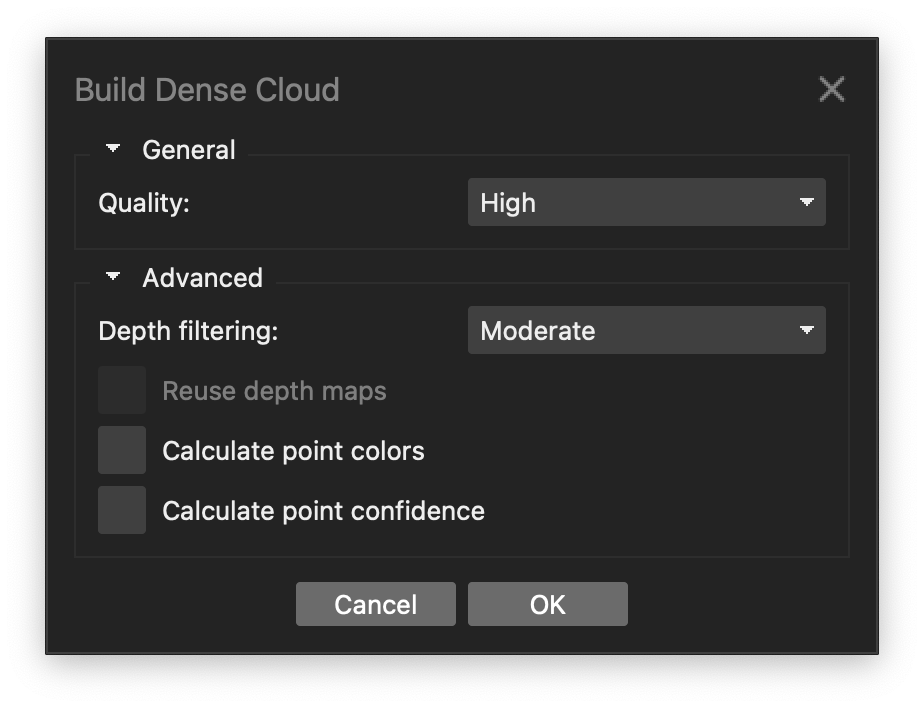Image resolution: width=924 pixels, height=708 pixels.
Task: Close the Build Dense Cloud dialog
Action: coord(831,90)
